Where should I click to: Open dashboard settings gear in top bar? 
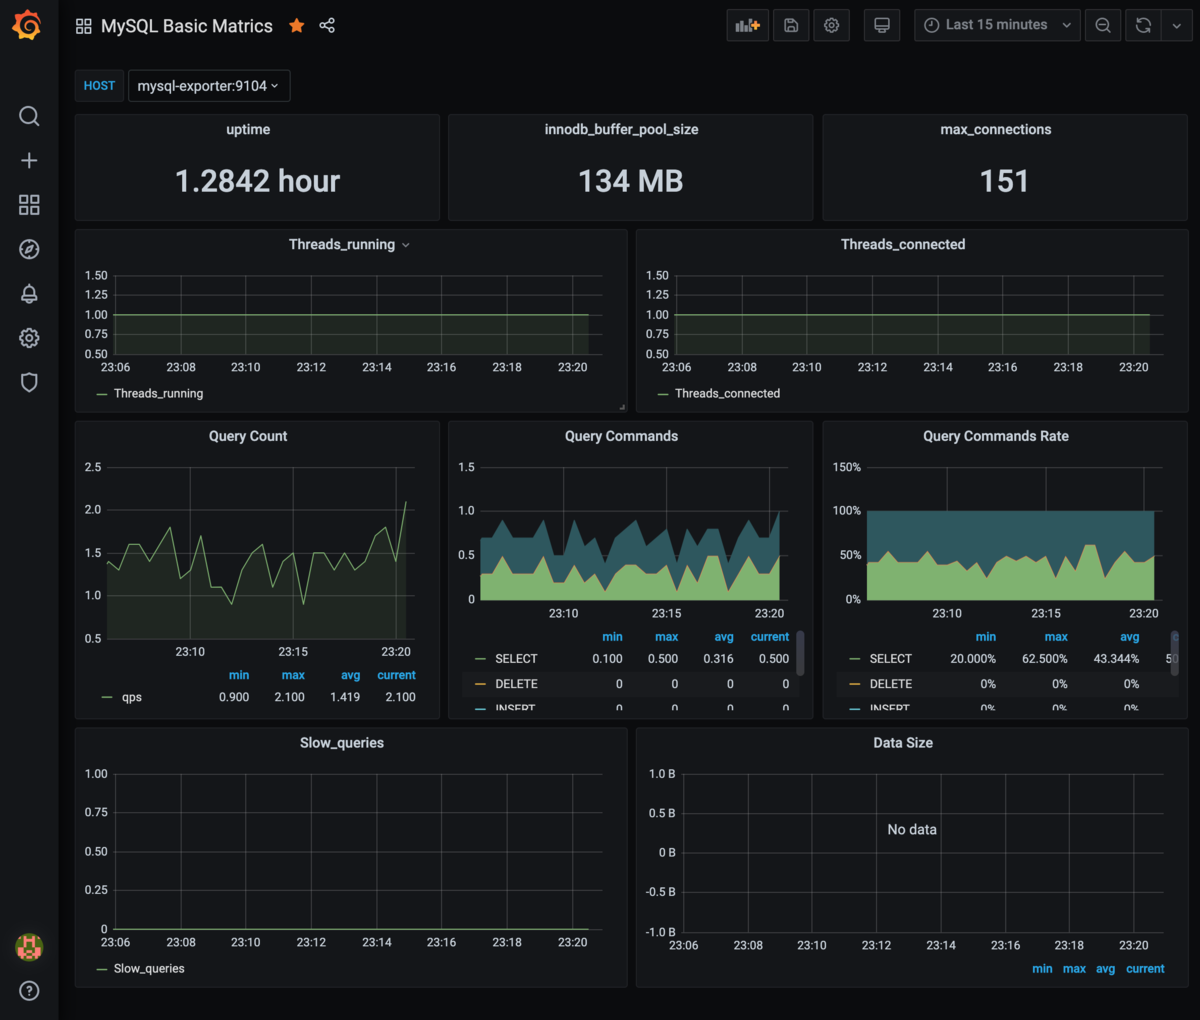831,25
